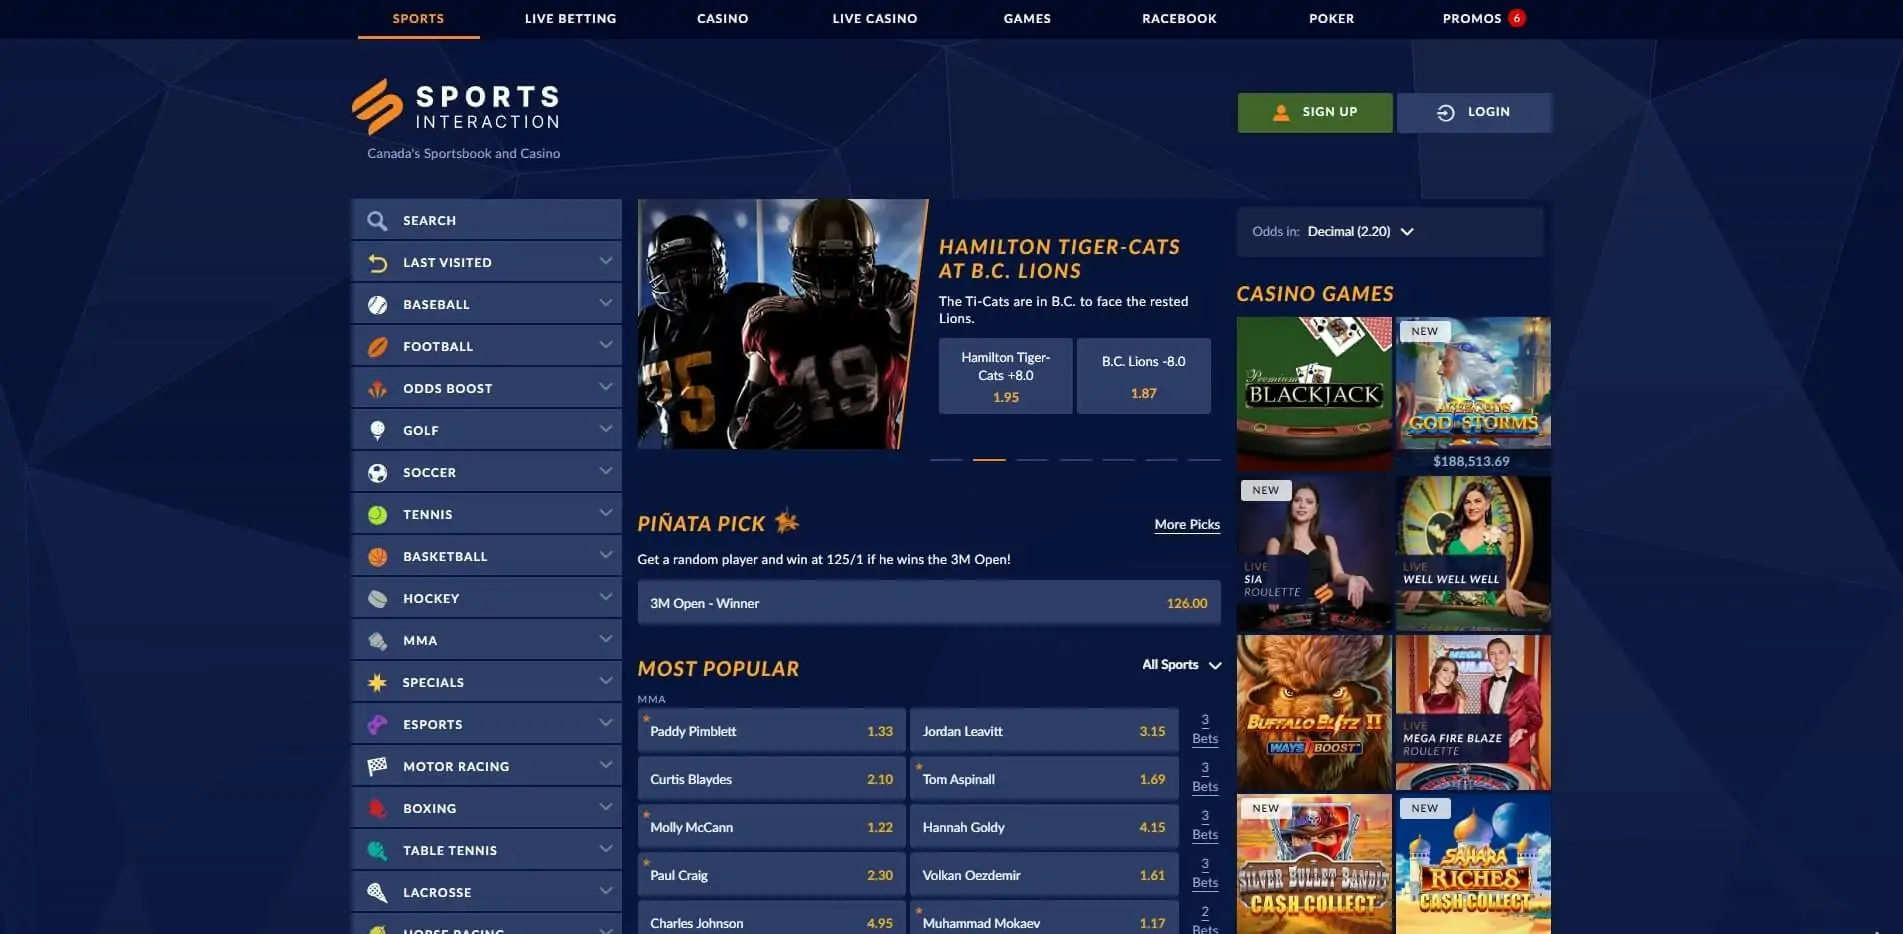Expand the Last Visited section chevron
This screenshot has height=934, width=1903.
(x=605, y=261)
